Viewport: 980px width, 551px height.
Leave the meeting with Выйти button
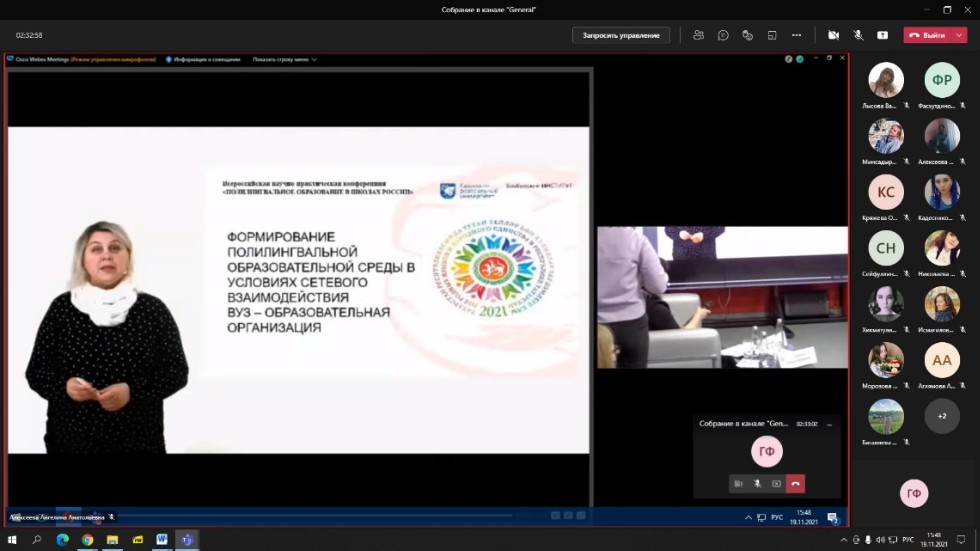click(928, 35)
